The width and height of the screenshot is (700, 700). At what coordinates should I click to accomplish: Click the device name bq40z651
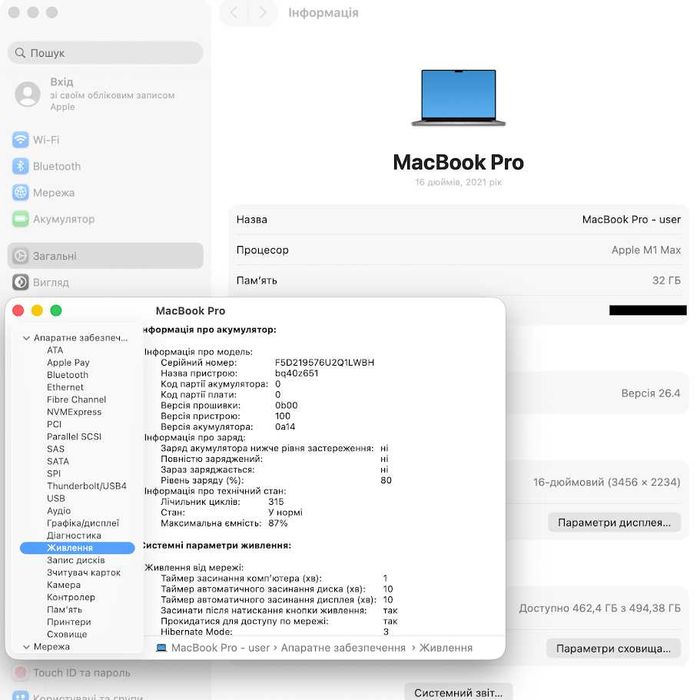(x=296, y=373)
